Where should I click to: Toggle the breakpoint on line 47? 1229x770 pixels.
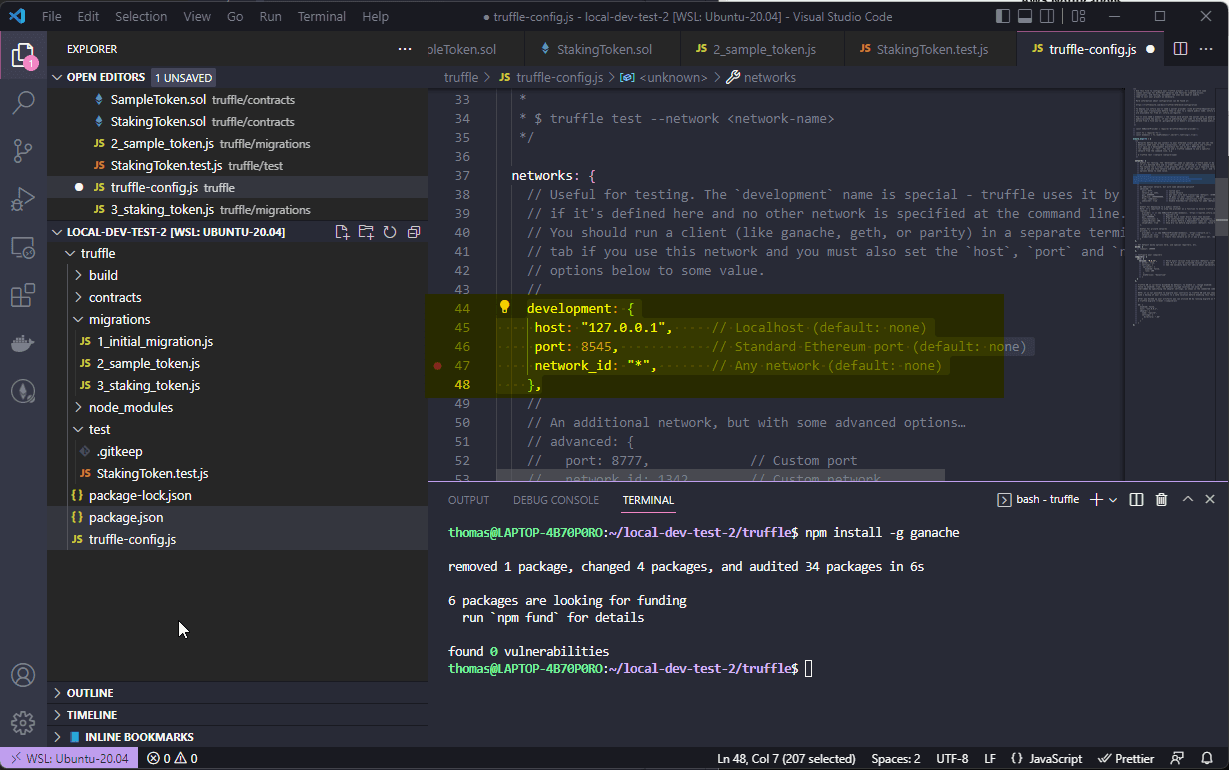click(x=438, y=366)
